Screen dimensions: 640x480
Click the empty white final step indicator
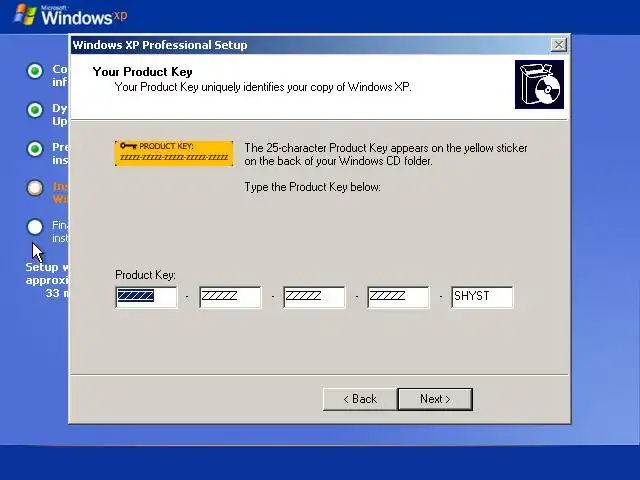pos(35,227)
